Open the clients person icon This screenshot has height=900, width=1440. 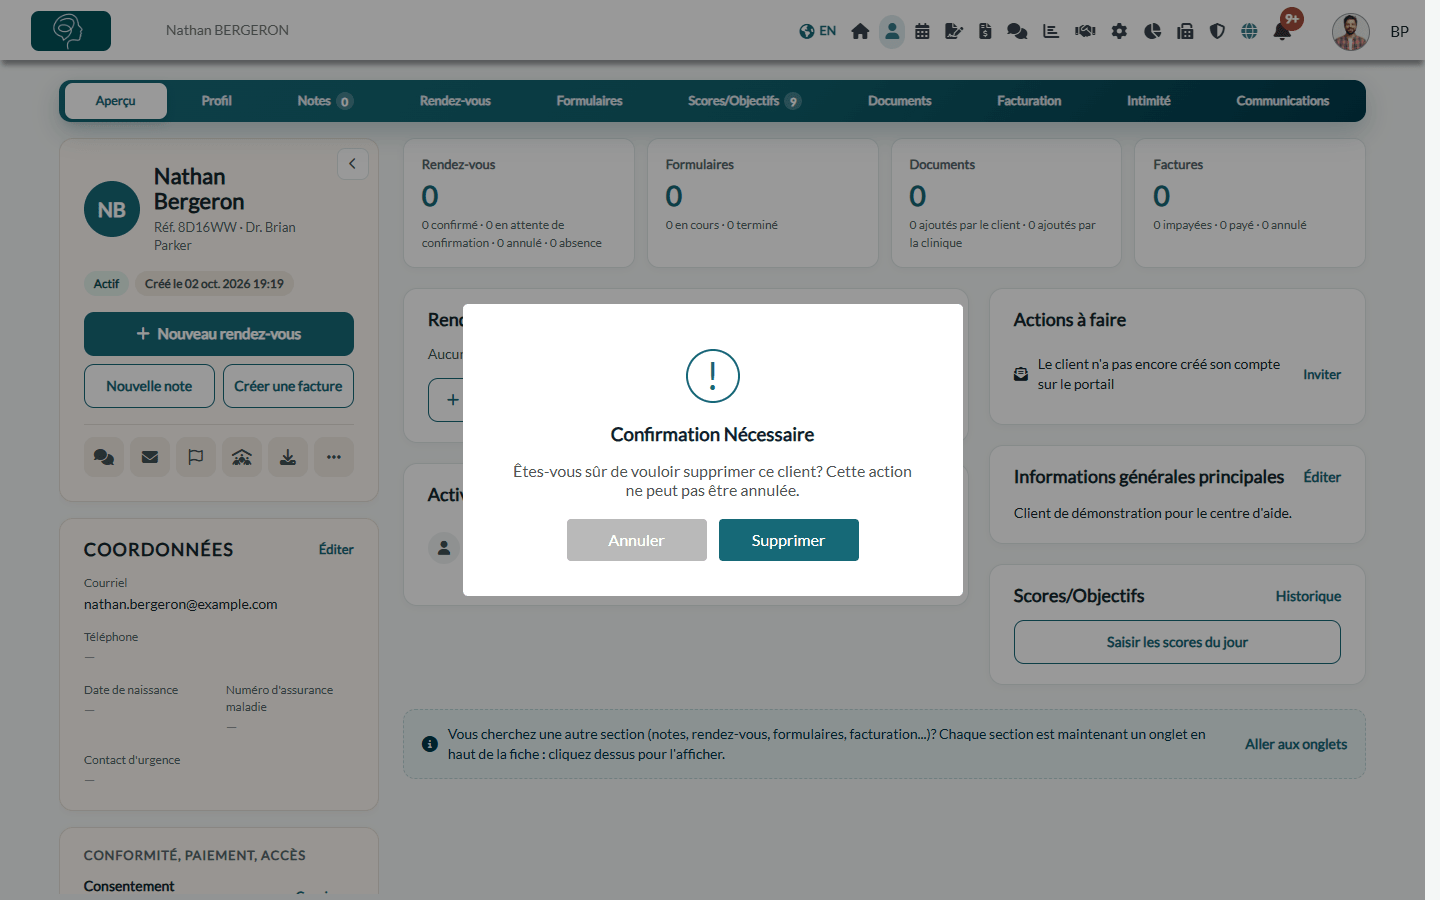tap(892, 31)
